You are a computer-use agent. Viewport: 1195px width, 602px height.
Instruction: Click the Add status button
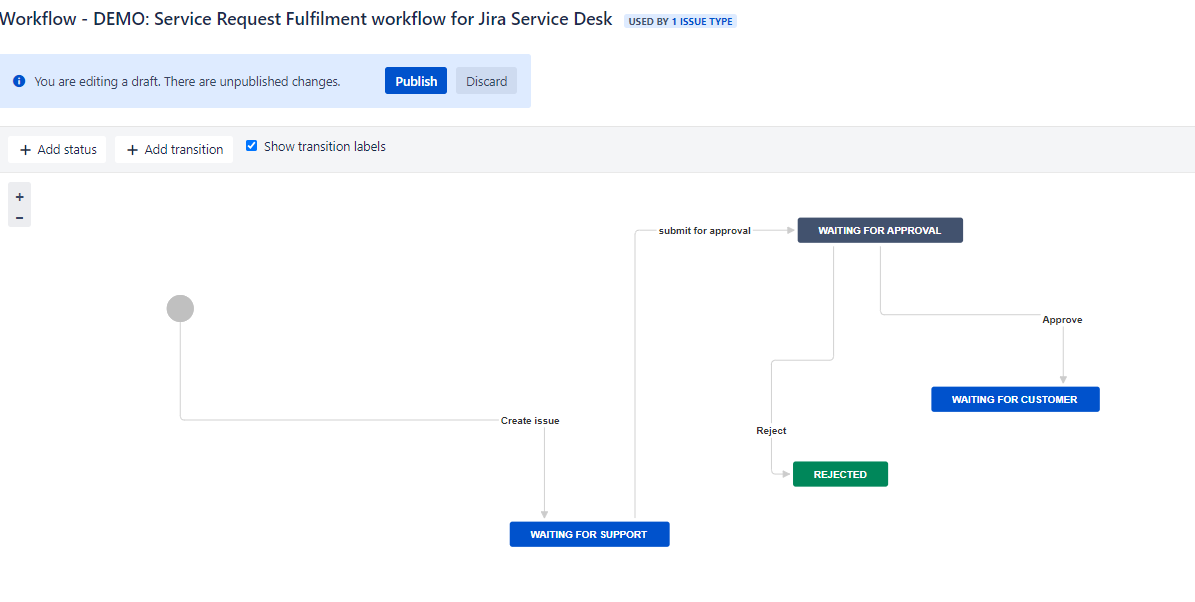click(58, 149)
